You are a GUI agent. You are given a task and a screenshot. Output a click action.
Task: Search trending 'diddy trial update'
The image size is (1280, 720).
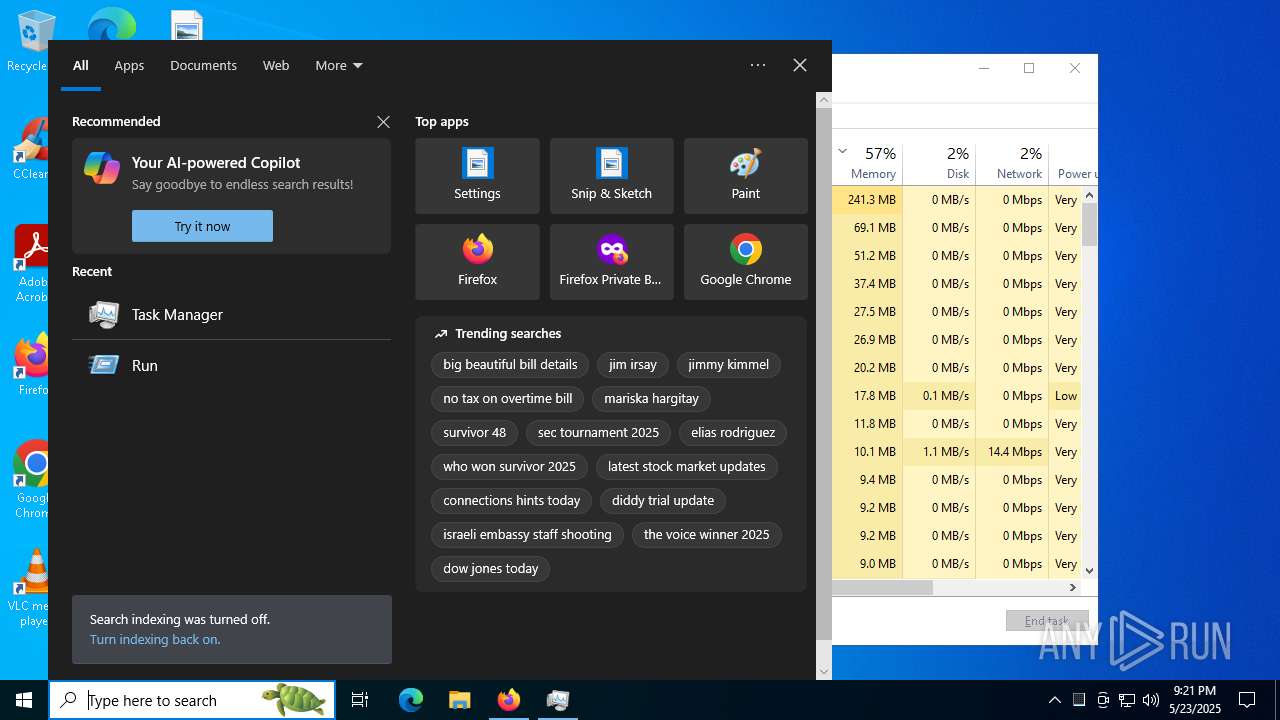point(663,501)
